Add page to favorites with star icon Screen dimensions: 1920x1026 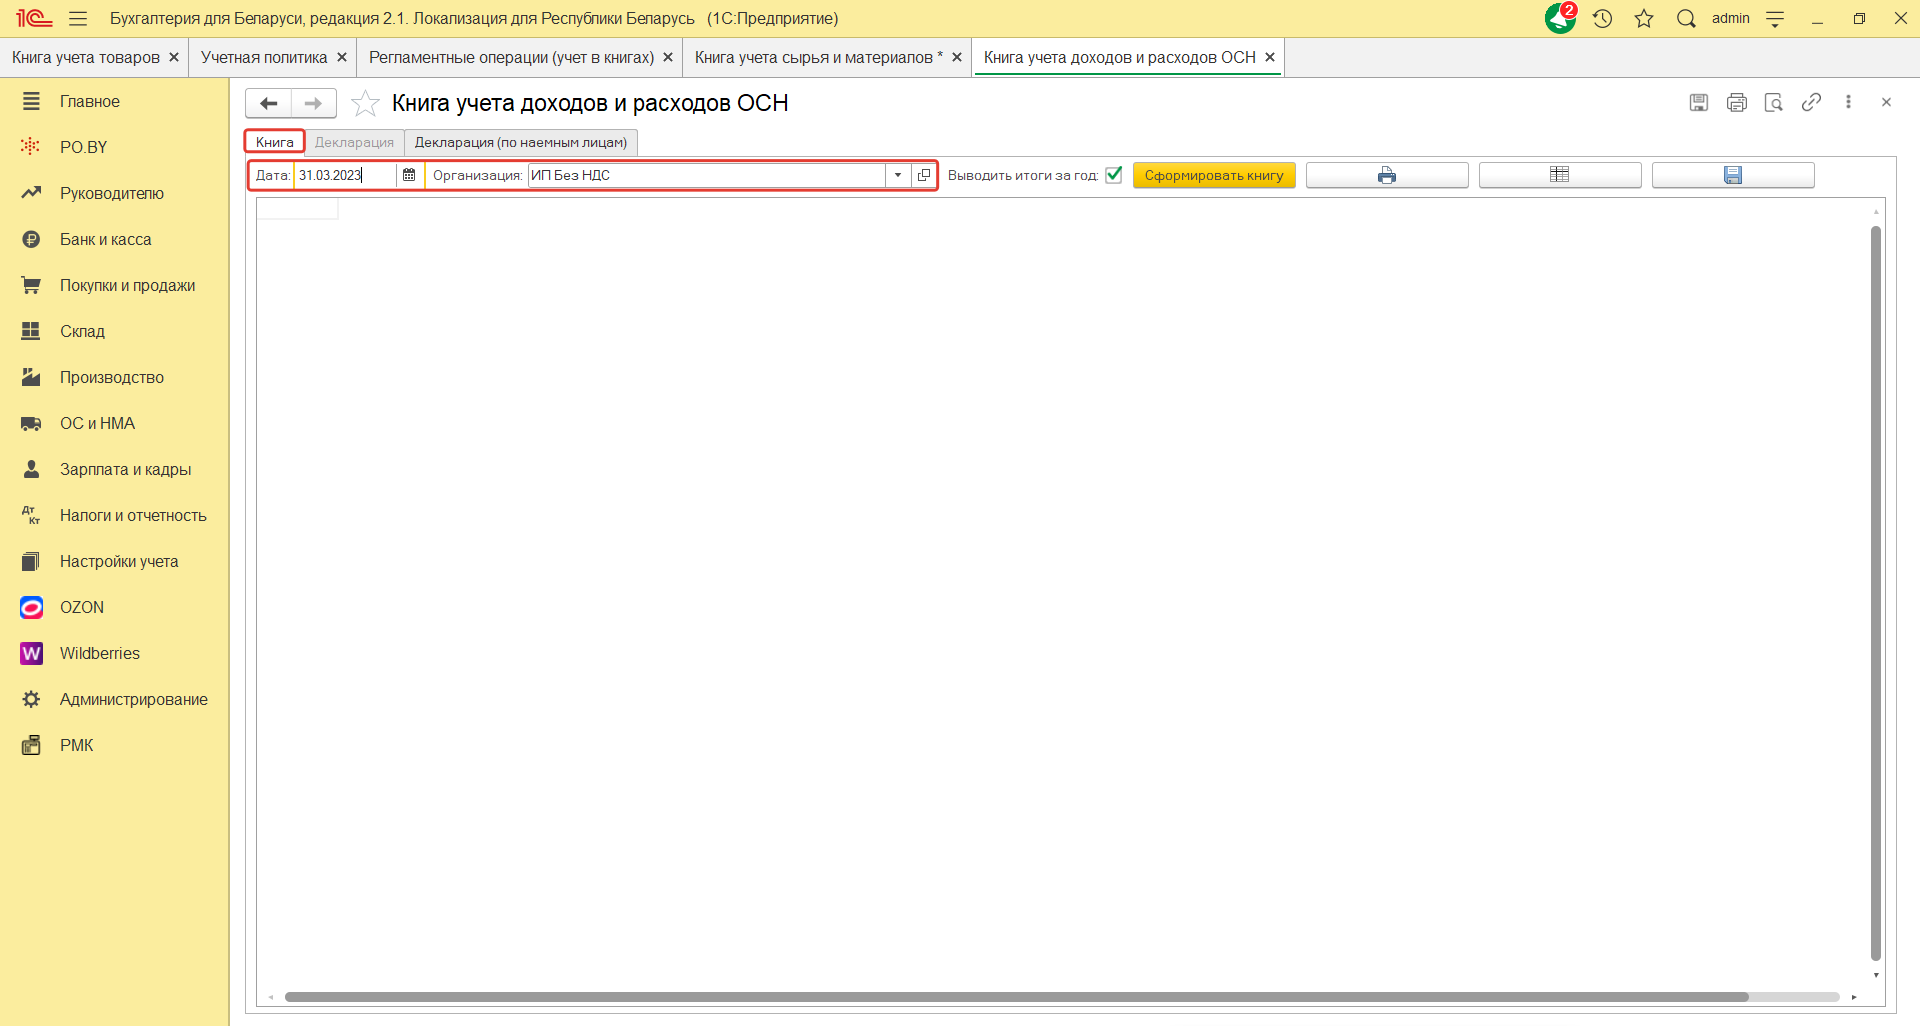point(366,103)
